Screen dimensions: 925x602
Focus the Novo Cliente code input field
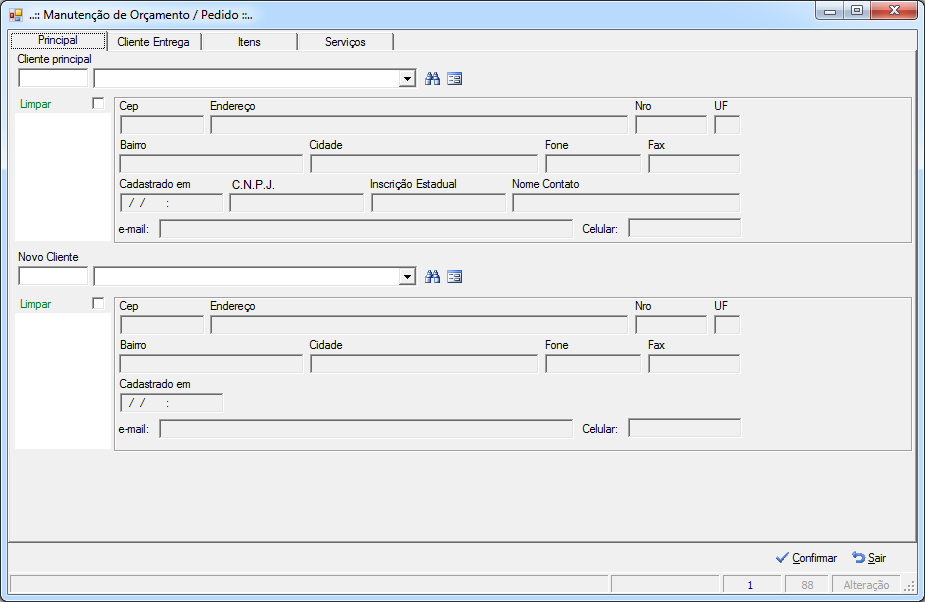[x=53, y=276]
